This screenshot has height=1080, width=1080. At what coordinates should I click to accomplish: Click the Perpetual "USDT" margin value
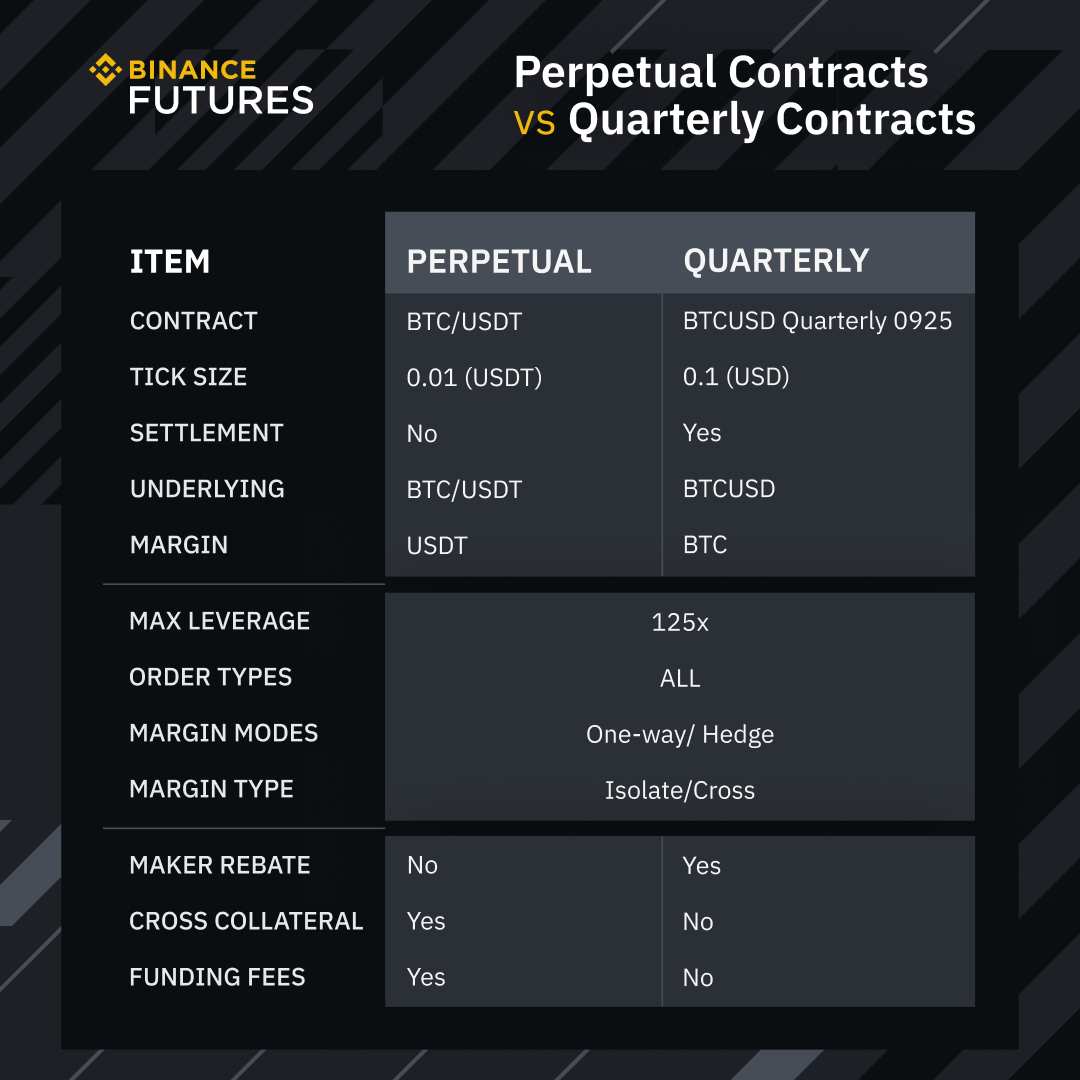pos(437,546)
